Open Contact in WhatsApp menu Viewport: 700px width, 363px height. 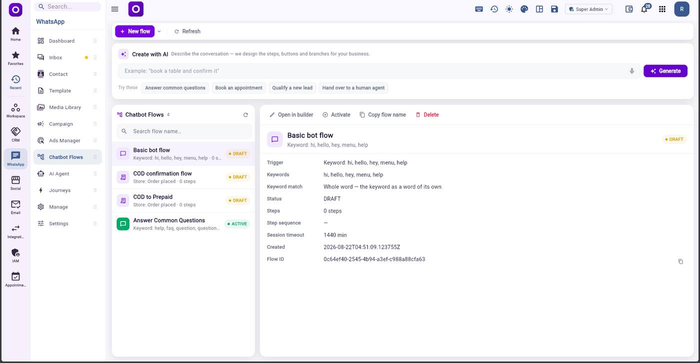tap(67, 74)
